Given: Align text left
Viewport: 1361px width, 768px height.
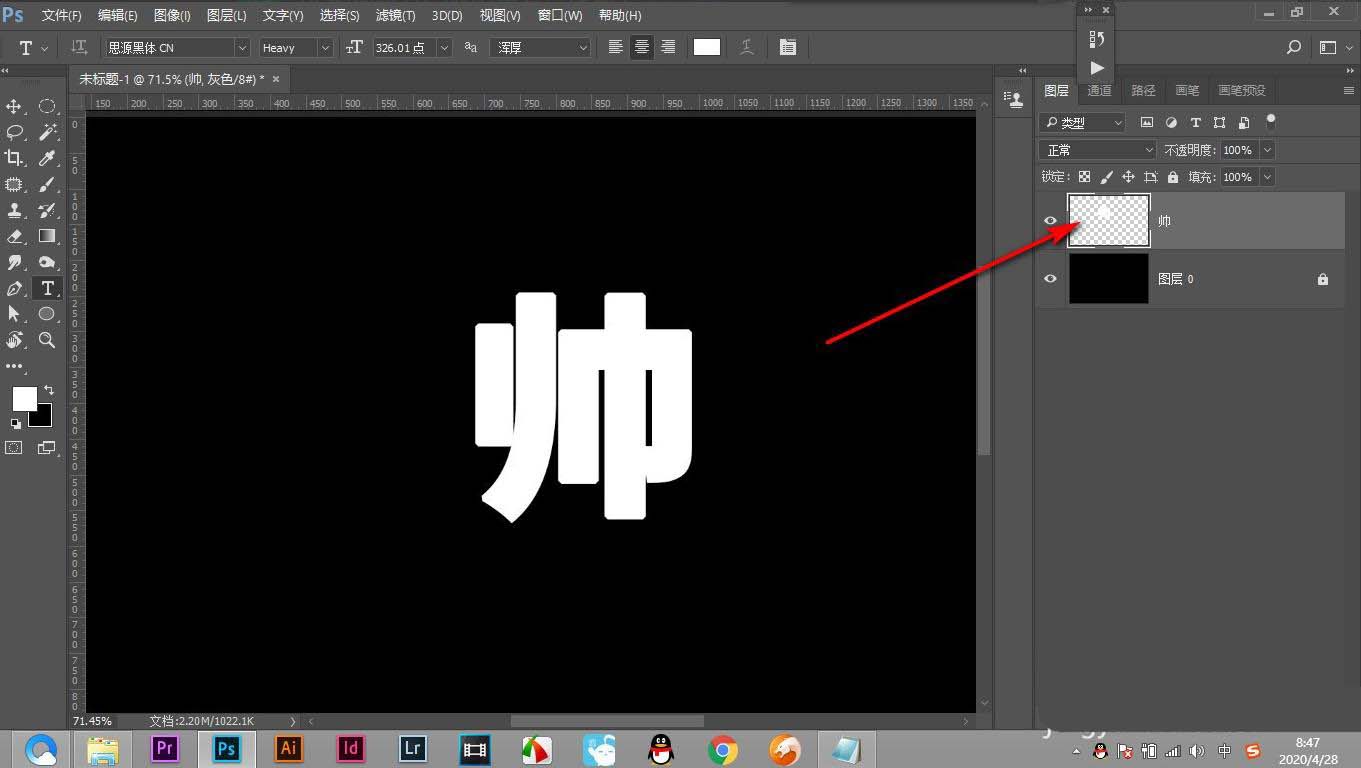Looking at the screenshot, I should [616, 47].
